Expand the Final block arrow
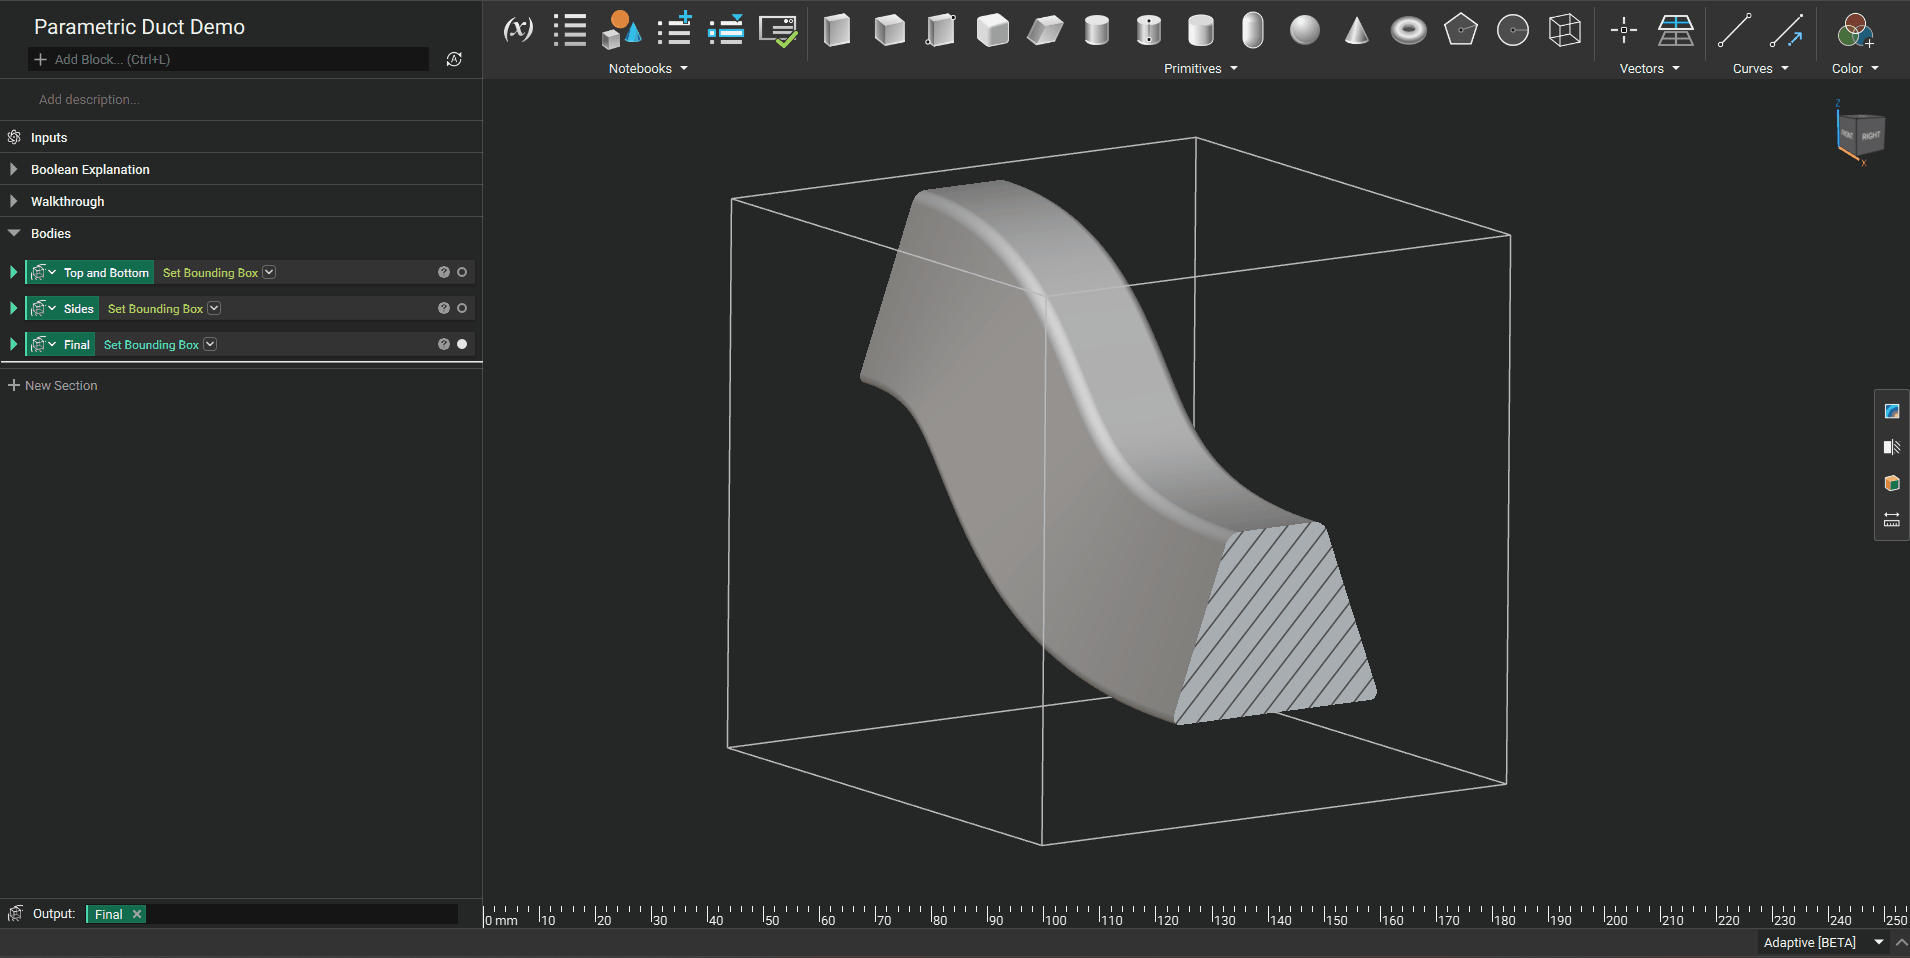 tap(14, 344)
